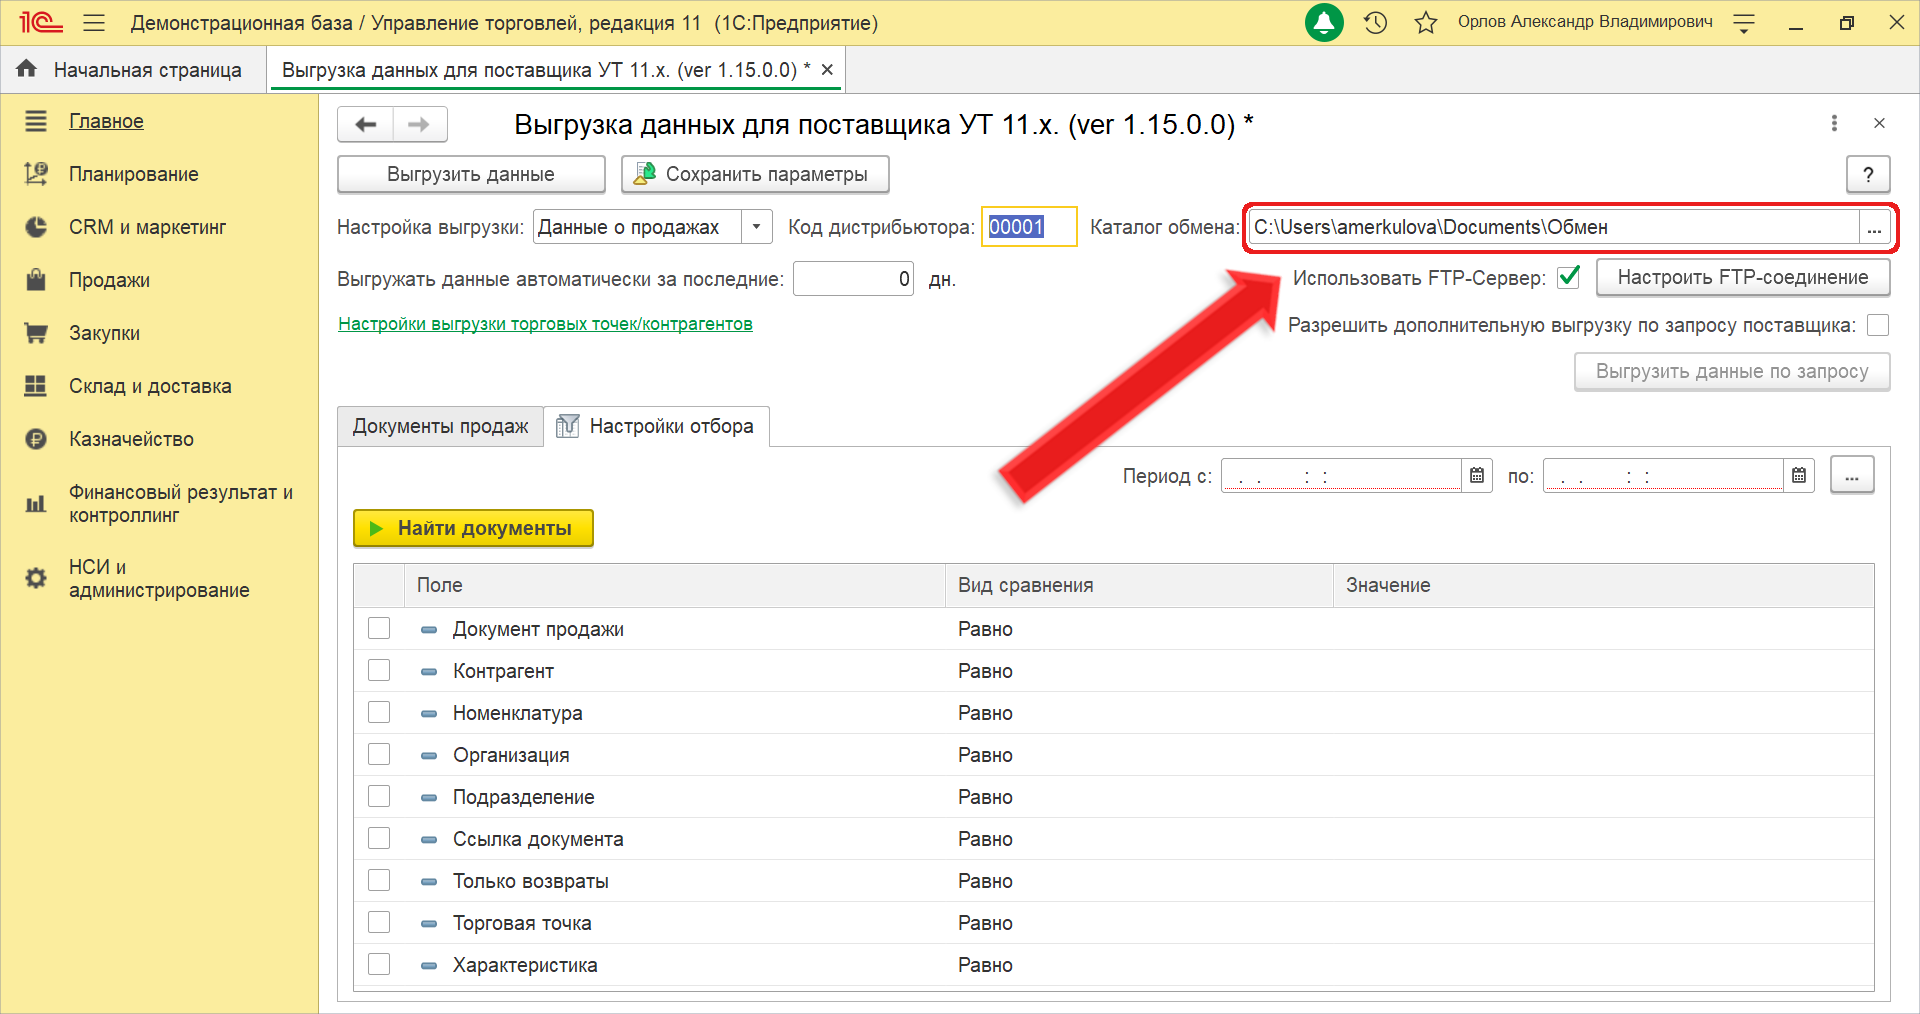1920x1014 pixels.
Task: Check the Характеристика filter row
Action: point(379,964)
